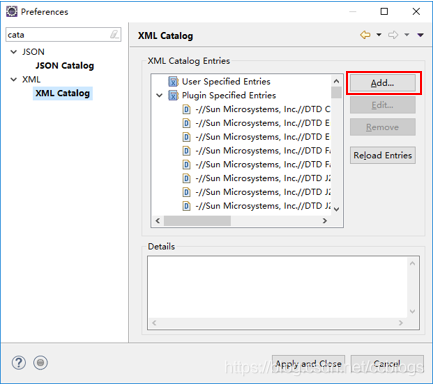
Task: Click the entries list scroll down arrow
Action: click(337, 209)
